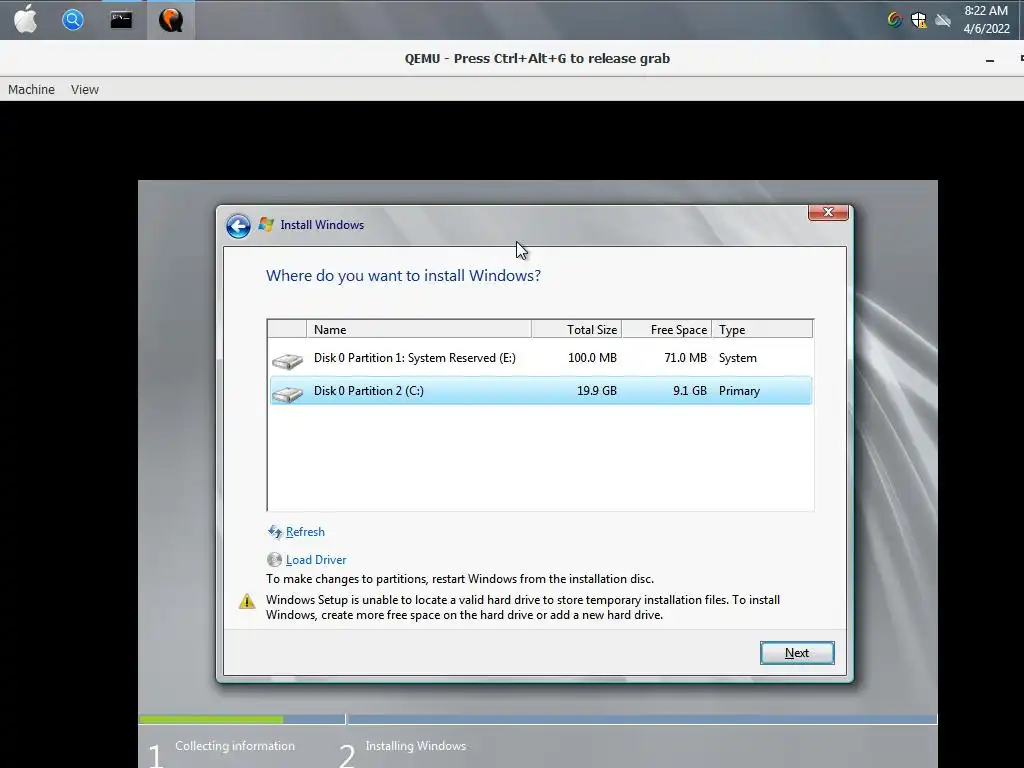Click the 'Where do you want to install Windows?' heading
Screen dimensions: 1024x768
tap(403, 276)
